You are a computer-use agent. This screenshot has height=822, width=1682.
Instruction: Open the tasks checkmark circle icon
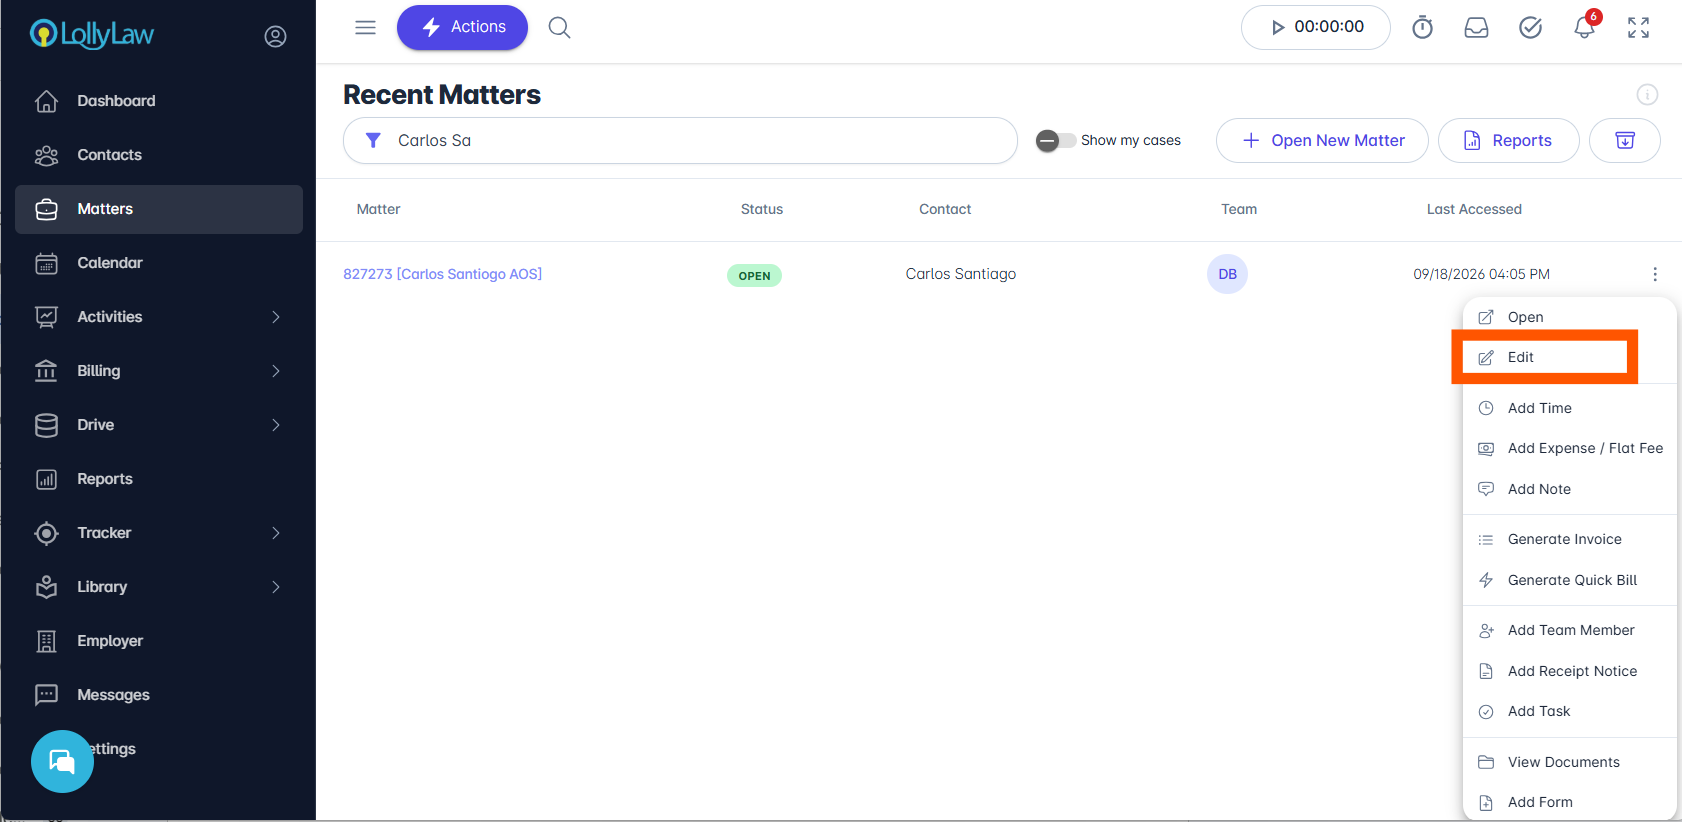(1530, 28)
